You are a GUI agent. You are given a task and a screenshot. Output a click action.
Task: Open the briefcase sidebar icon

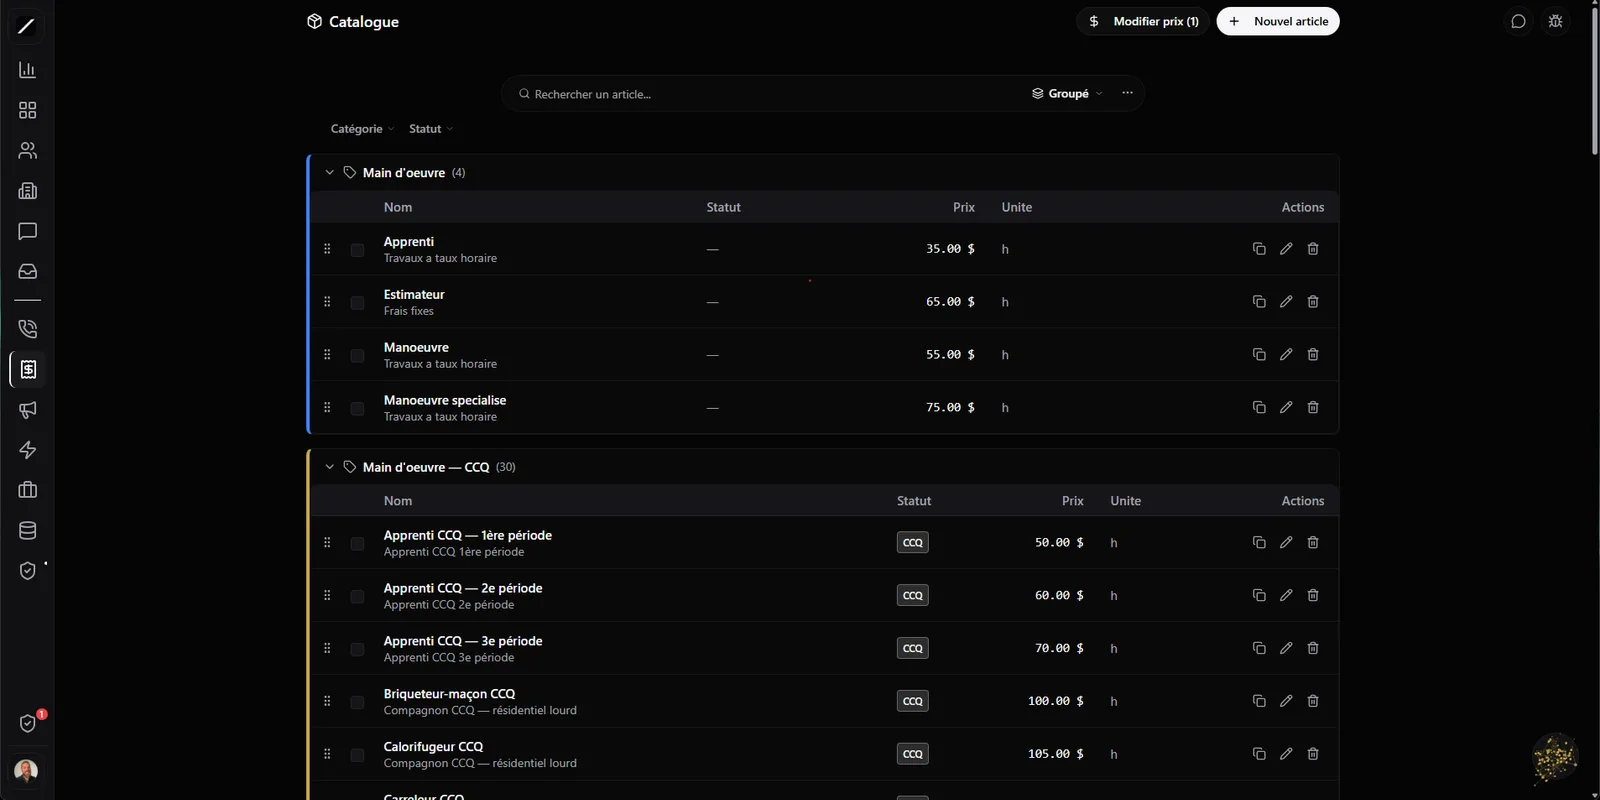point(27,490)
